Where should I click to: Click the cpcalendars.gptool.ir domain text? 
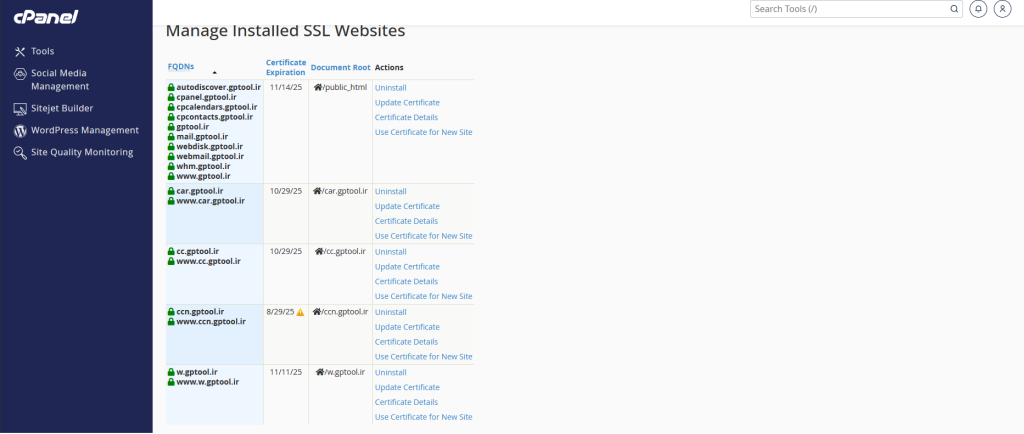tap(217, 107)
